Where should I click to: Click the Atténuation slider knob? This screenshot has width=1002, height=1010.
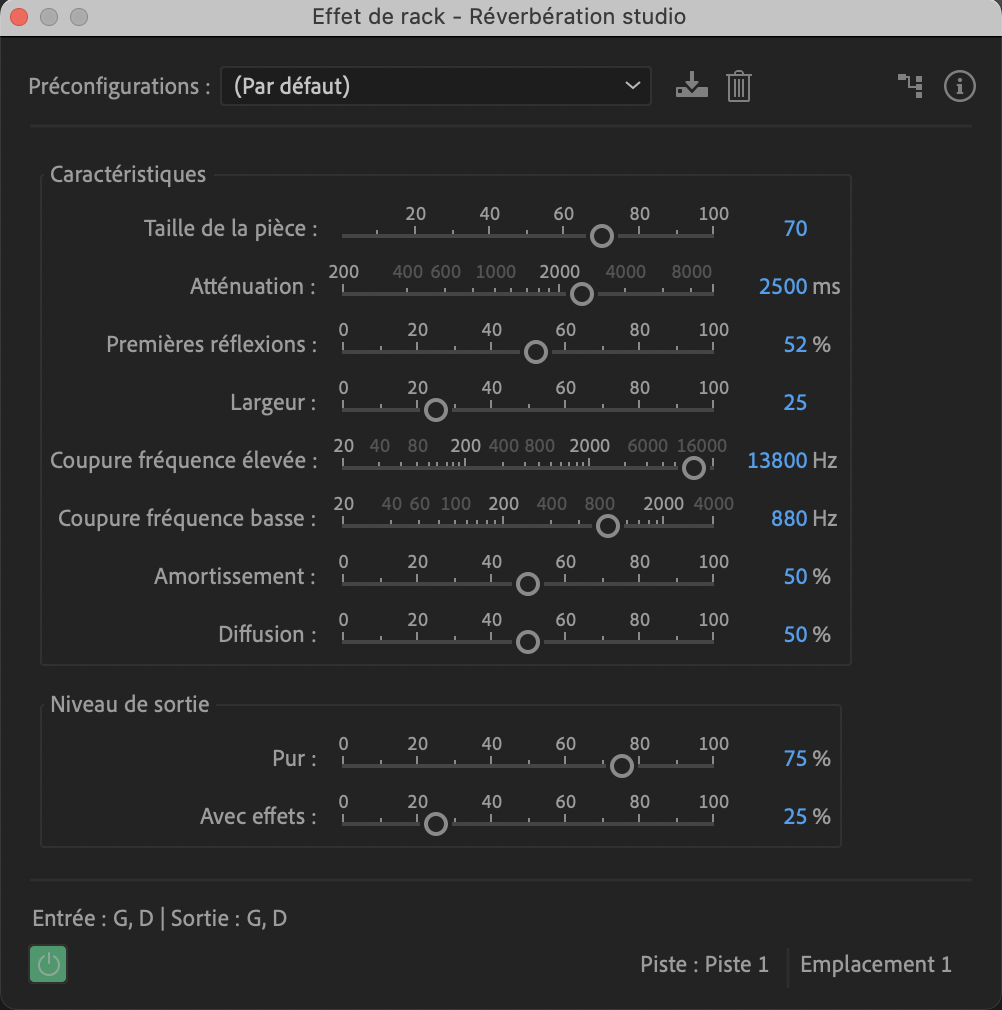click(582, 294)
